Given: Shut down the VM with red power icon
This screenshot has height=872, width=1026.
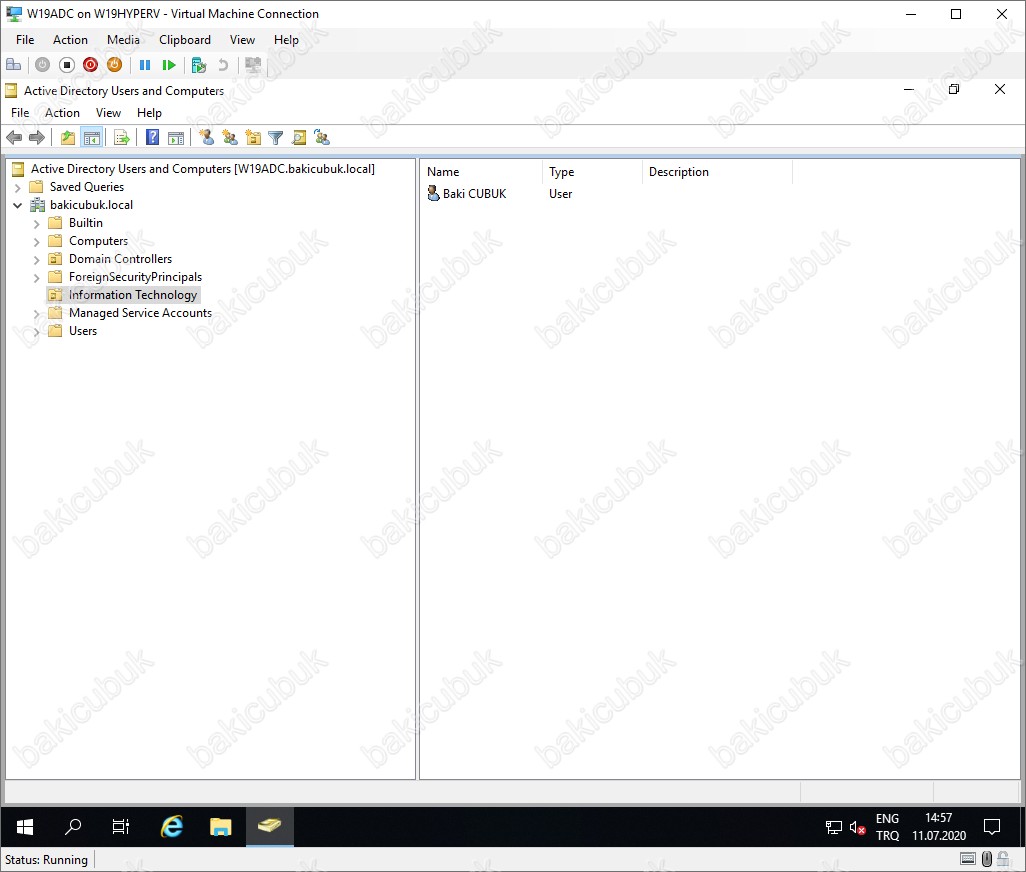Looking at the screenshot, I should click(90, 65).
